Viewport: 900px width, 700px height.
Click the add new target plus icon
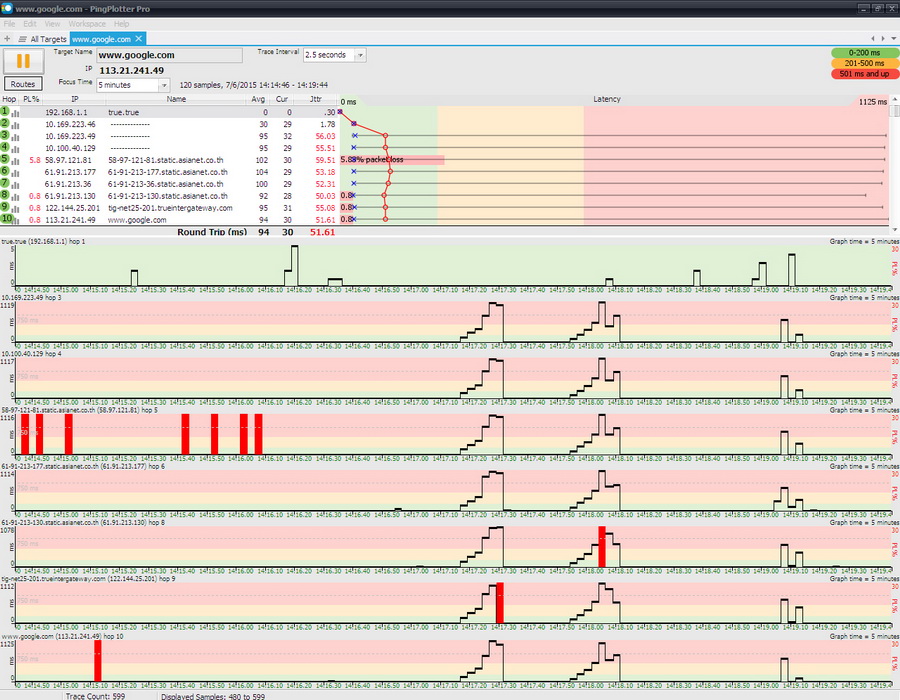coord(9,39)
